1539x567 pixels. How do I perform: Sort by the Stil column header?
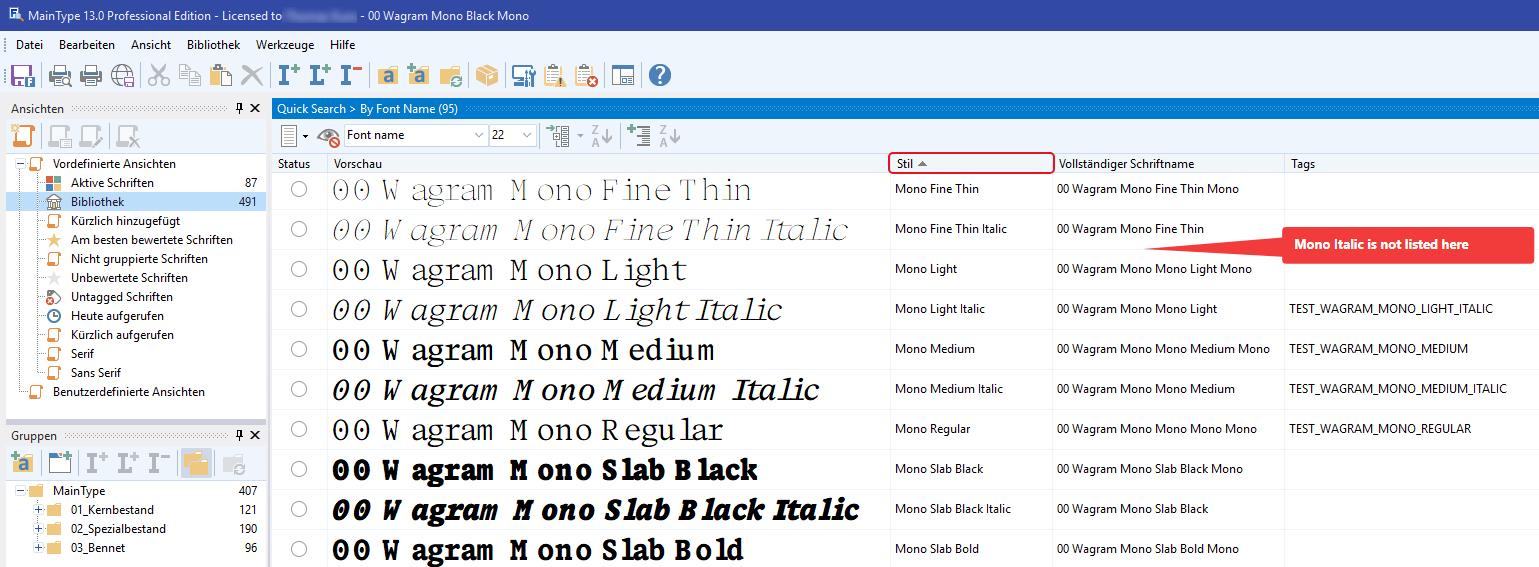pos(971,163)
